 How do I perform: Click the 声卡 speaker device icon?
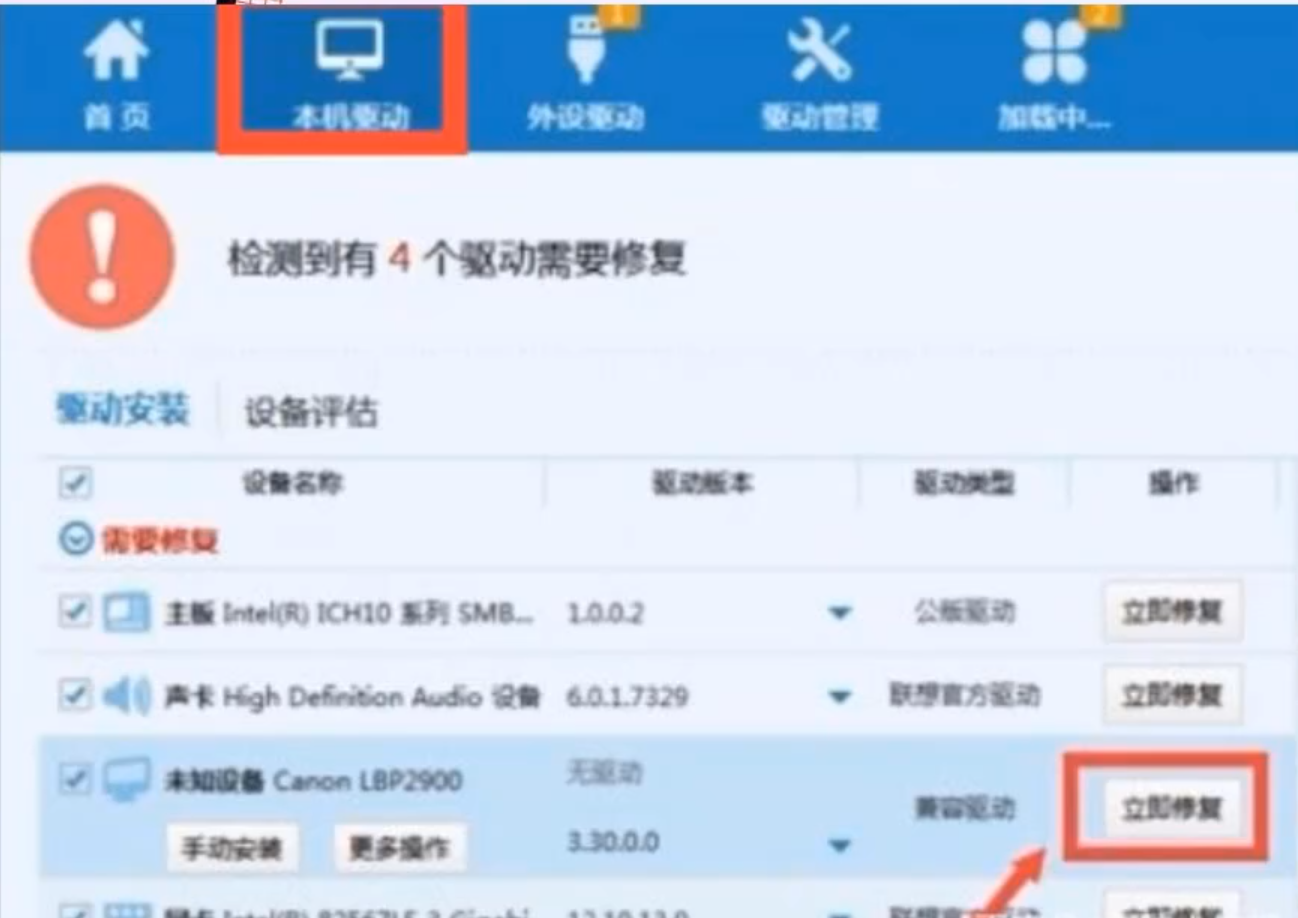pyautogui.click(x=127, y=695)
